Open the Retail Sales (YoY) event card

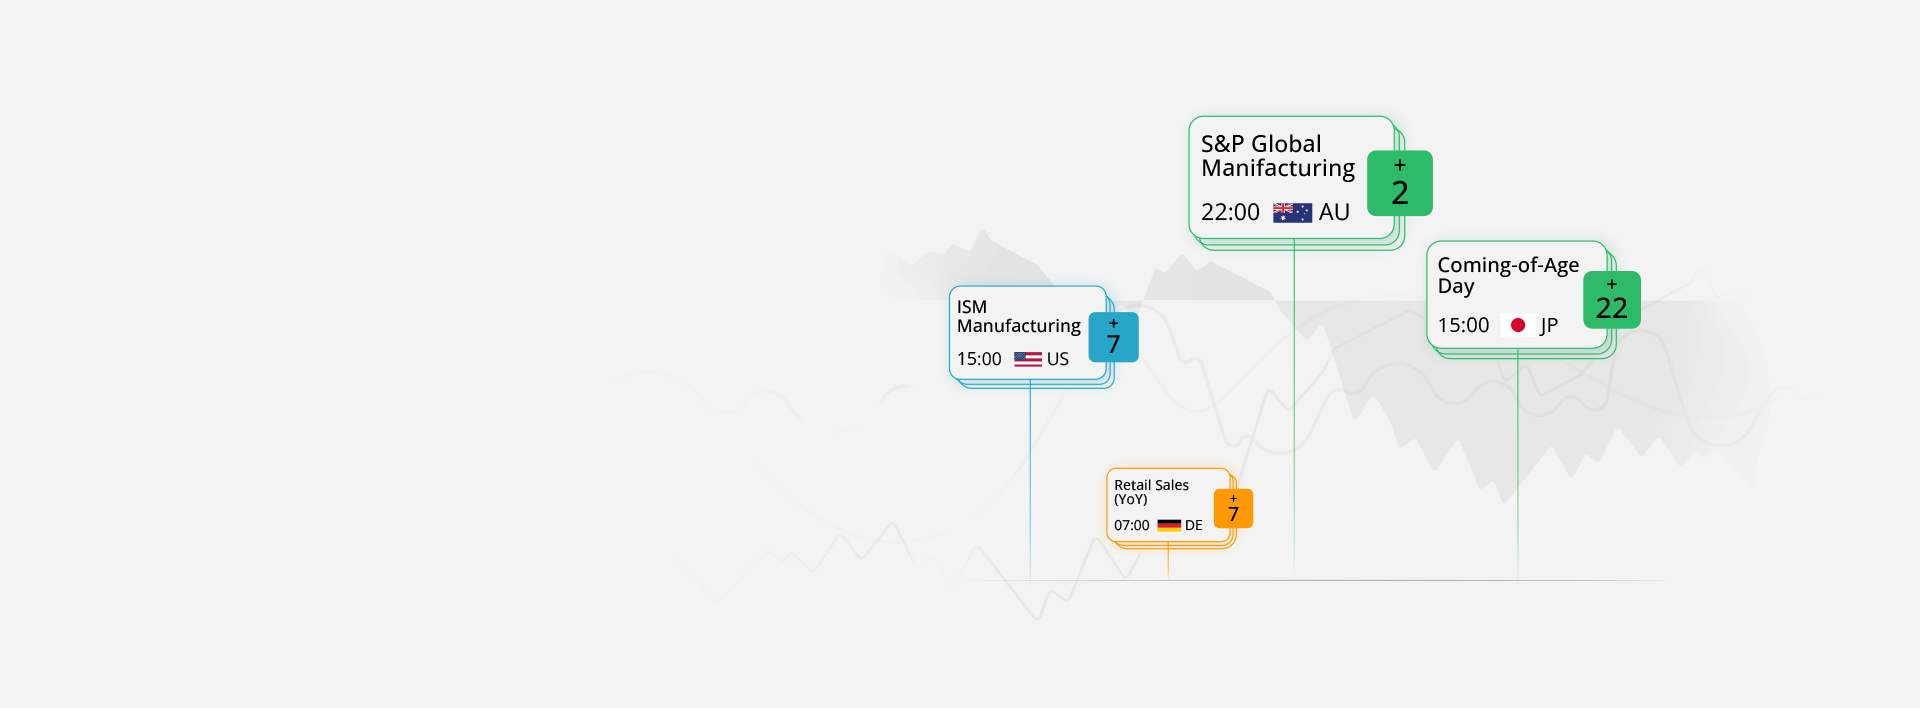(x=1168, y=505)
